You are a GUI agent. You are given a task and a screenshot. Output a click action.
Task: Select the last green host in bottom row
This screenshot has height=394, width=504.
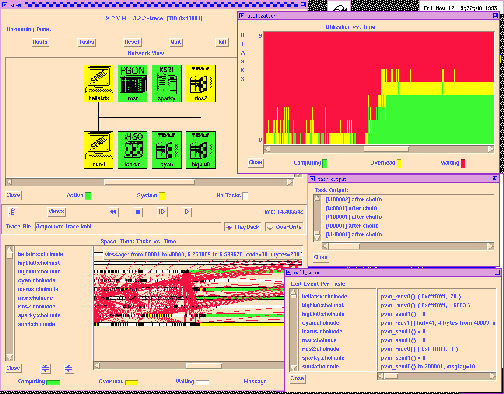pos(201,150)
